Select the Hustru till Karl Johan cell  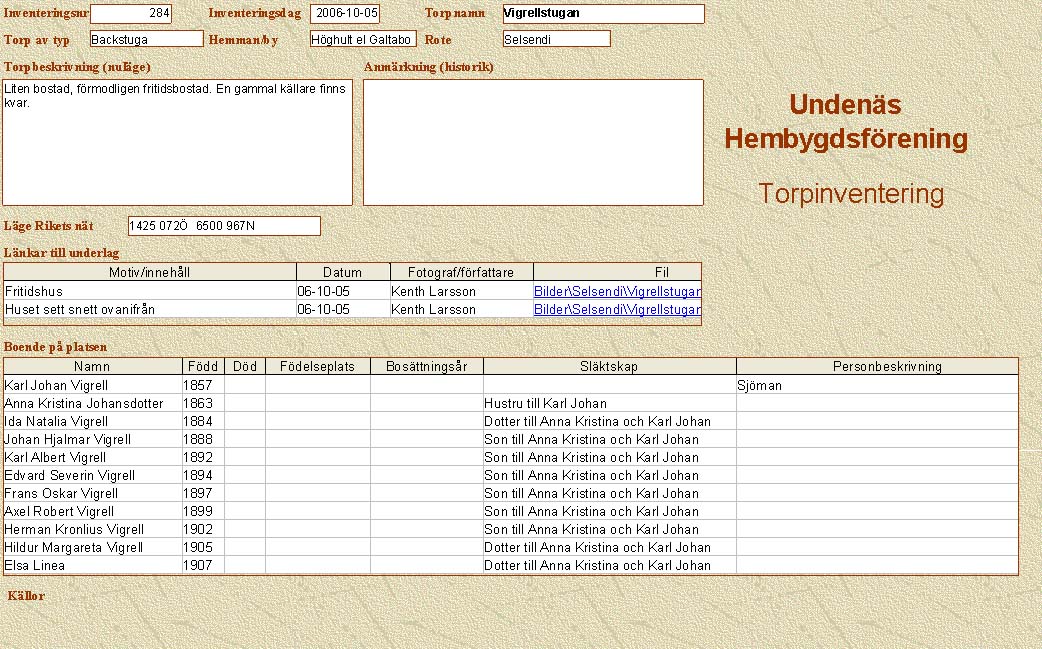(609, 403)
